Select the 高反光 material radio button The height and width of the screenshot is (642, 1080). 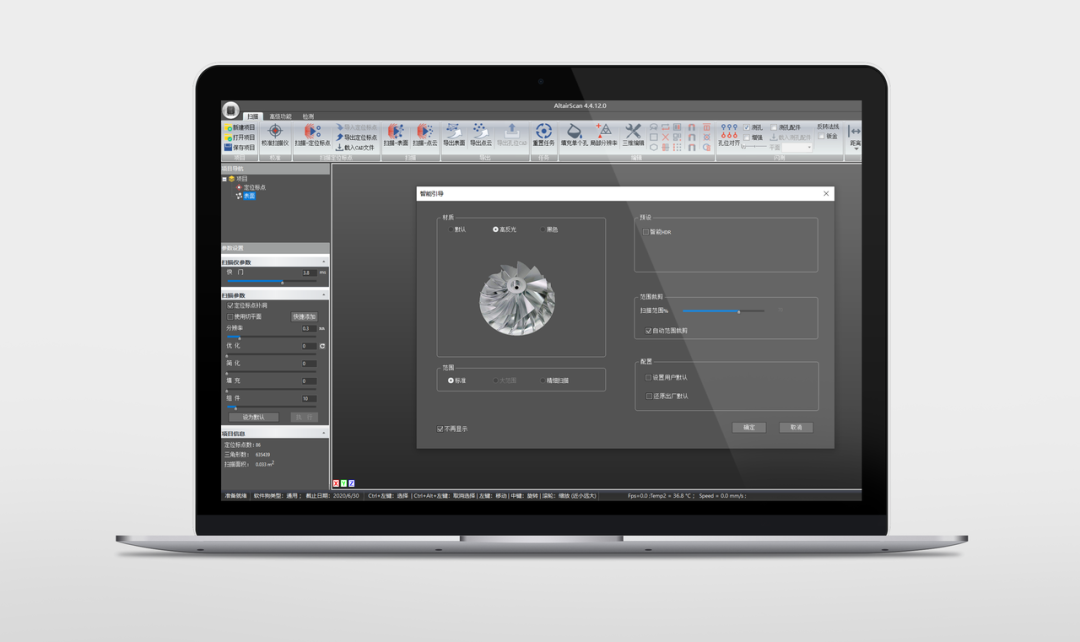[496, 228]
